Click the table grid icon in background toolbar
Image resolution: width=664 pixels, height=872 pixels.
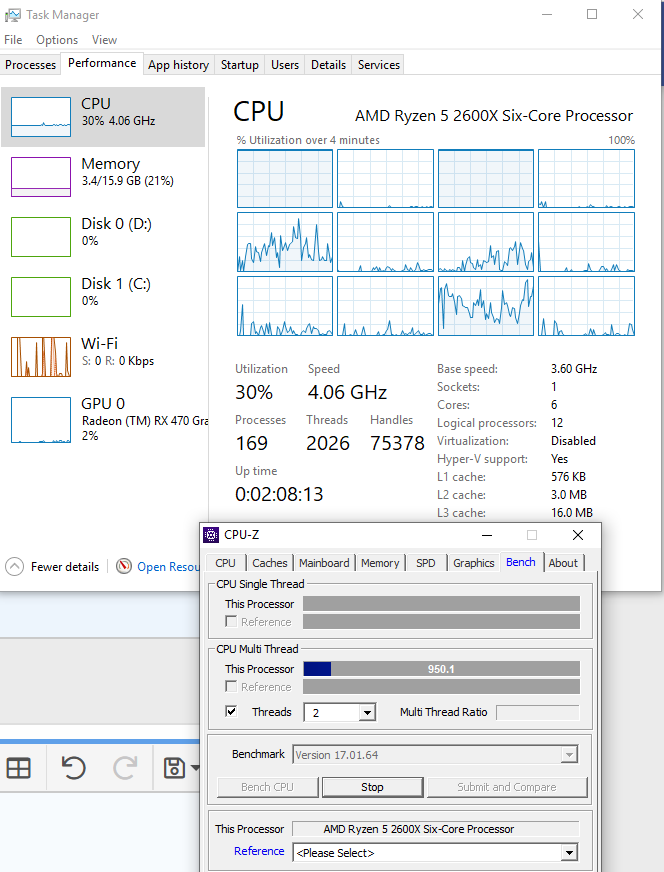pyautogui.click(x=18, y=769)
